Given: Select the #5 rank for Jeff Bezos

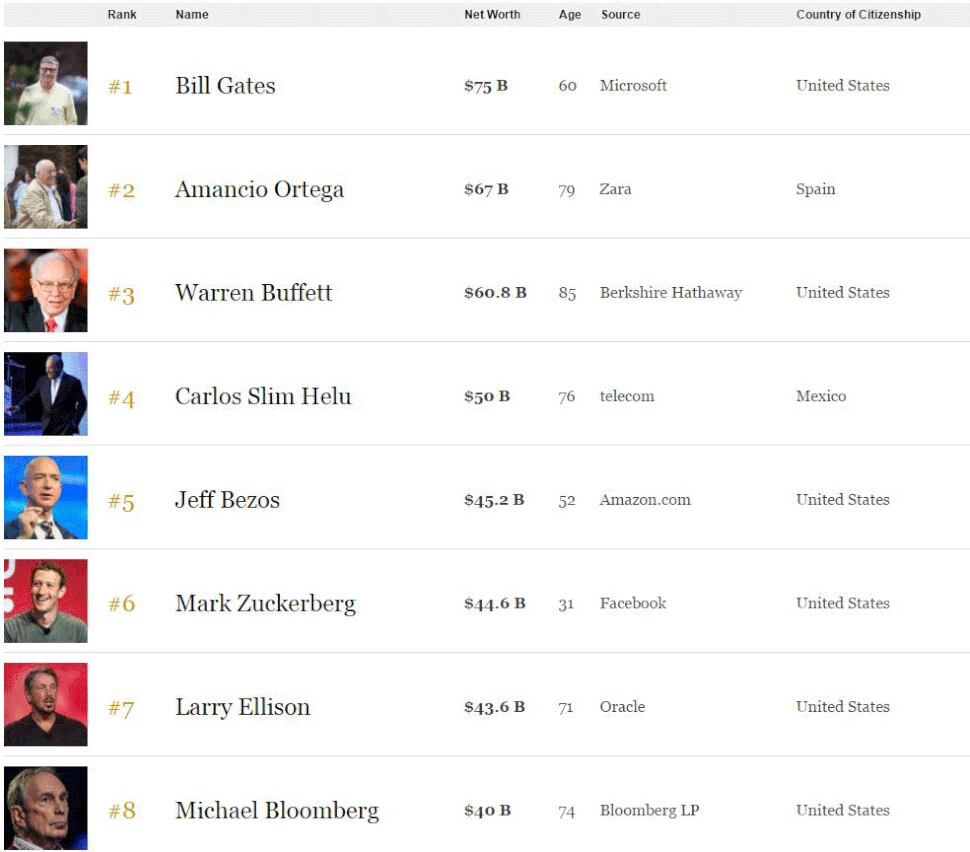Looking at the screenshot, I should (121, 501).
